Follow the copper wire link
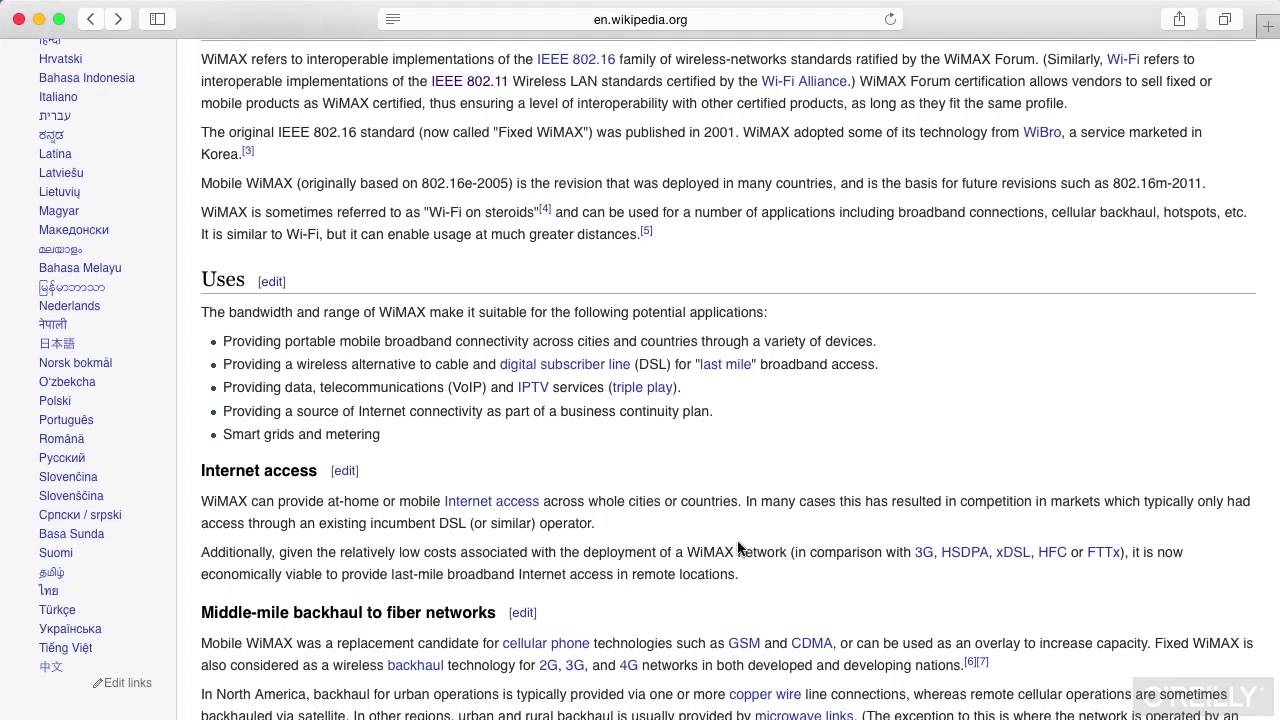This screenshot has height=720, width=1280. point(765,694)
